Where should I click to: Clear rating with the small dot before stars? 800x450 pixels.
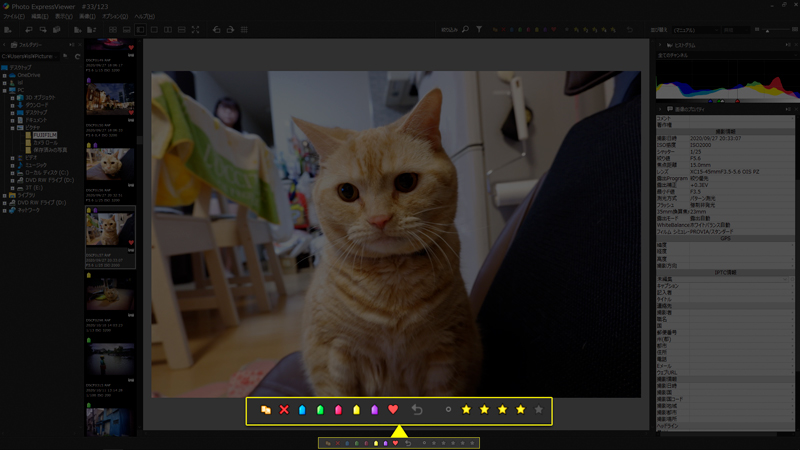click(448, 410)
